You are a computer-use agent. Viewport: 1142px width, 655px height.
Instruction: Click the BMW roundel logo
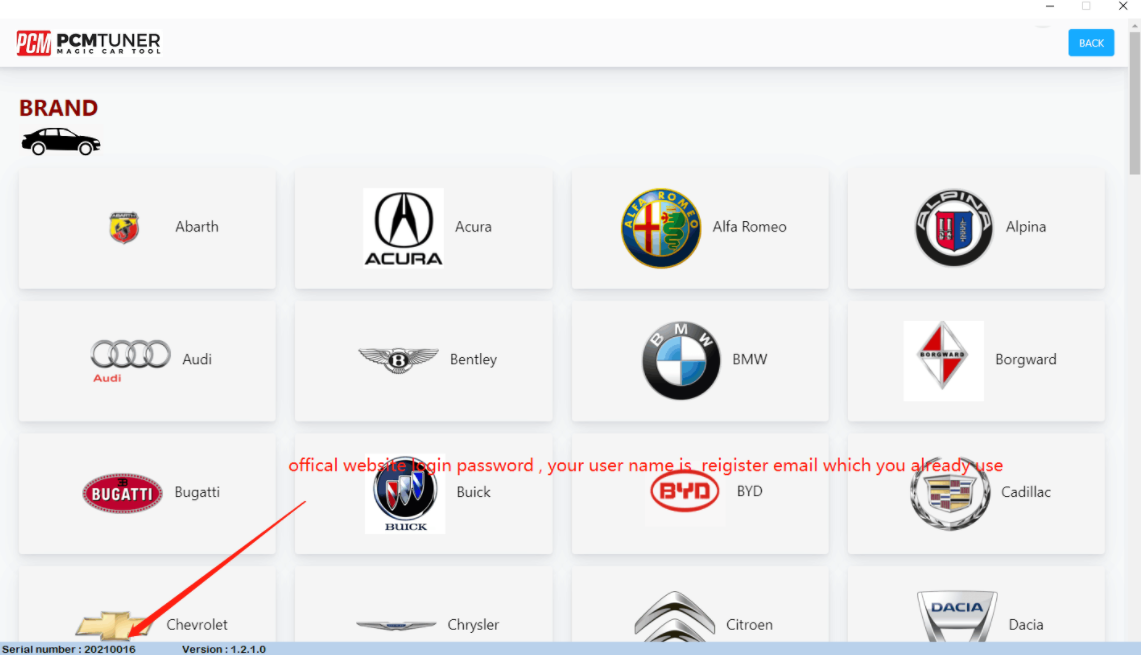681,361
